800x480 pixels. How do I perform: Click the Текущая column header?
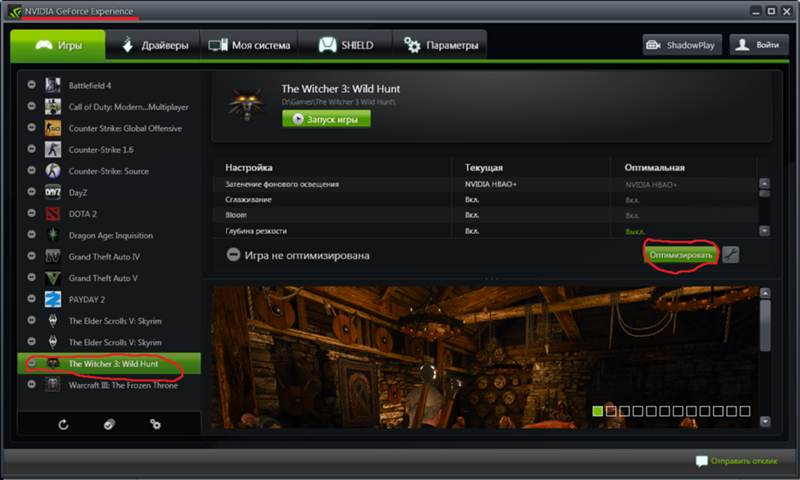click(x=484, y=168)
